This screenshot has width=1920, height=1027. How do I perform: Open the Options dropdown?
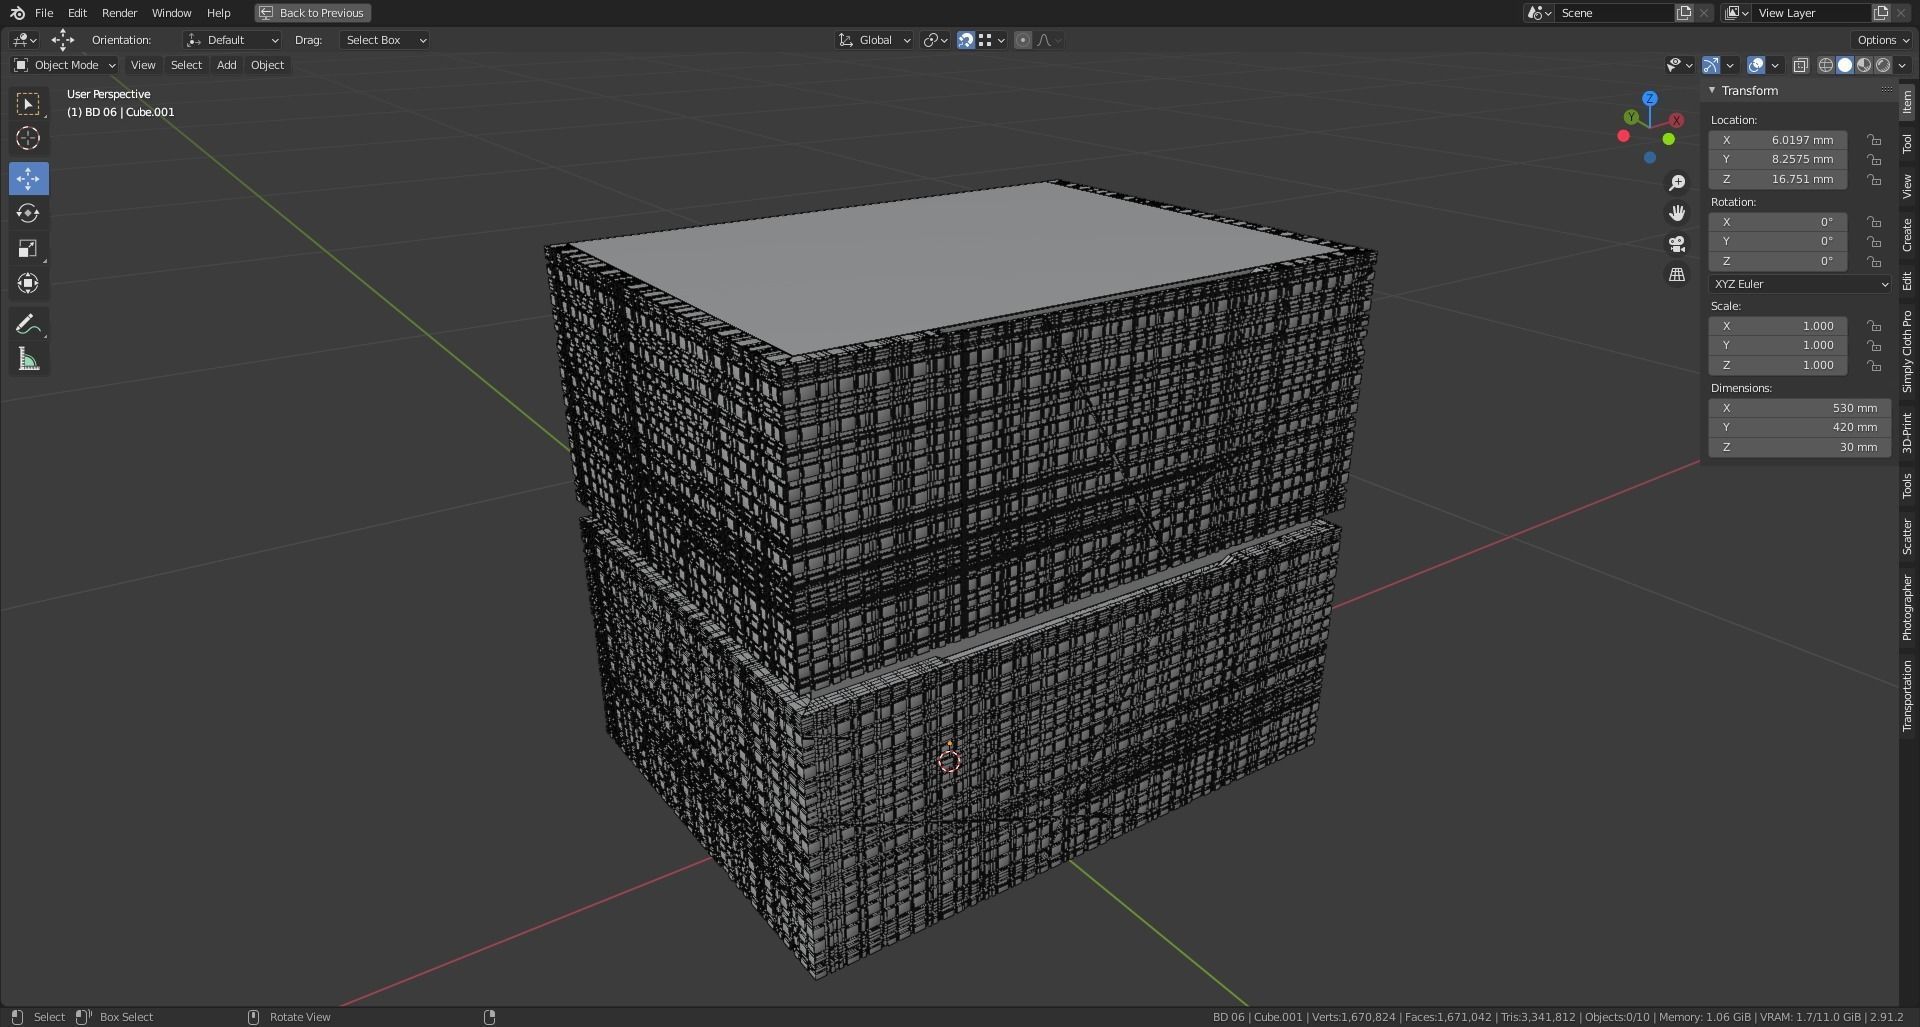1882,40
